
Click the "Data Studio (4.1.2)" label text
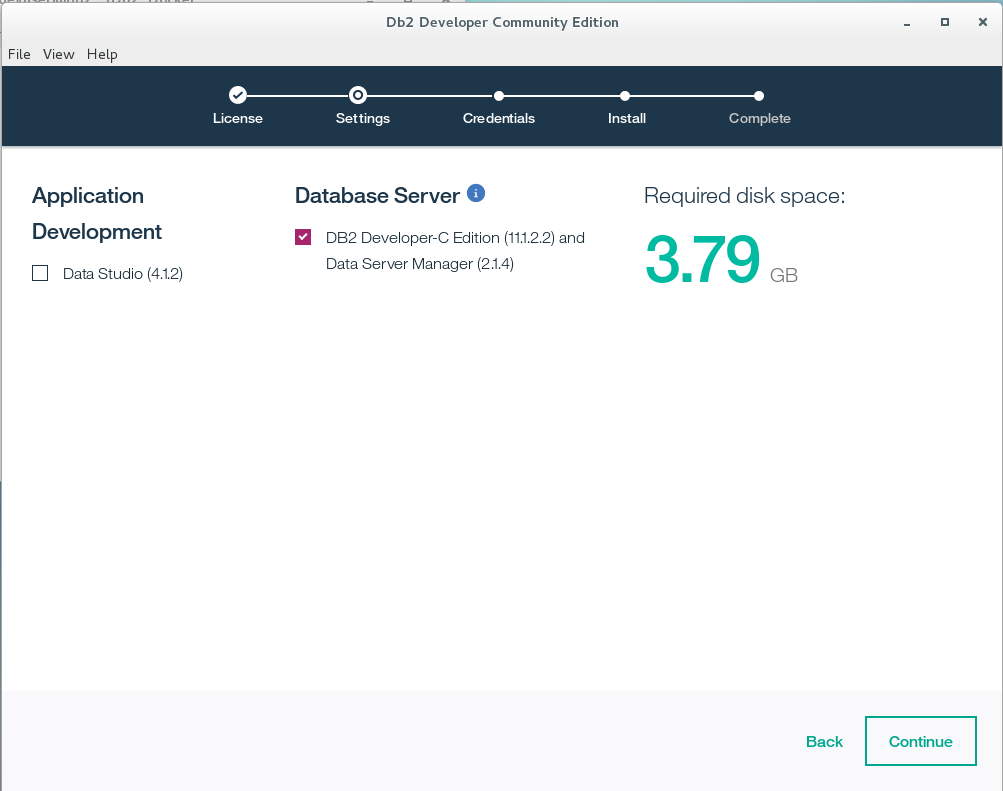pyautogui.click(x=123, y=274)
